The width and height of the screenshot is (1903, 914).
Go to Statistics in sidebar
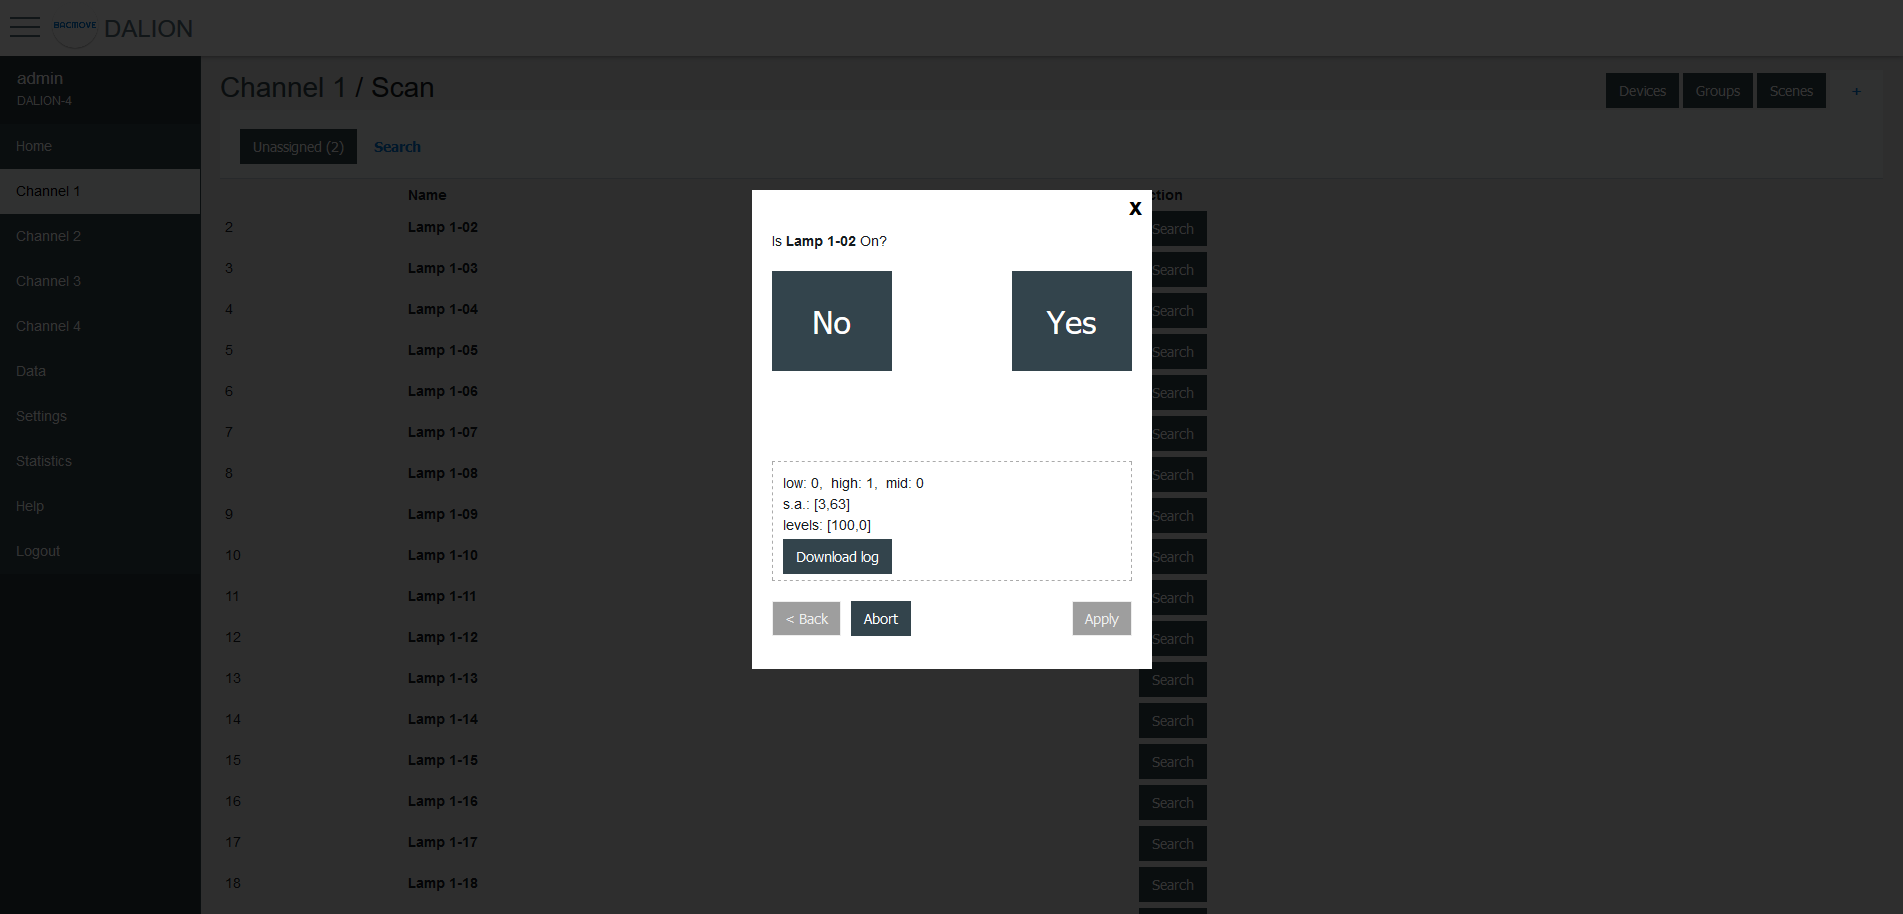coord(44,461)
